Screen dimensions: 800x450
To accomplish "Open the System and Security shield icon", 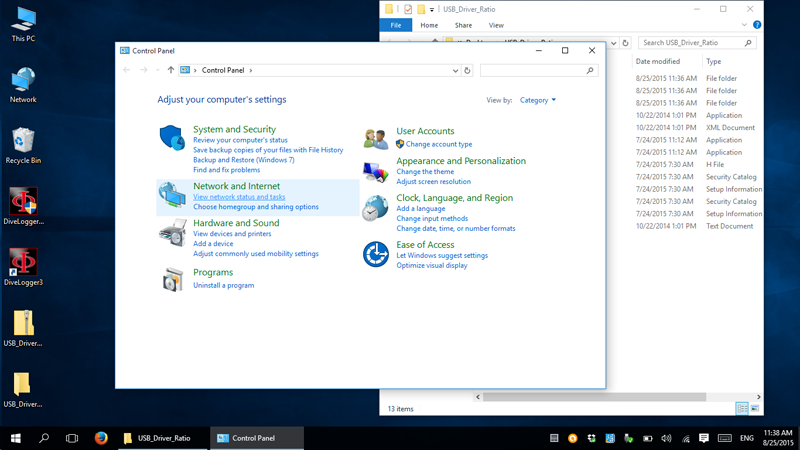I will tap(172, 138).
